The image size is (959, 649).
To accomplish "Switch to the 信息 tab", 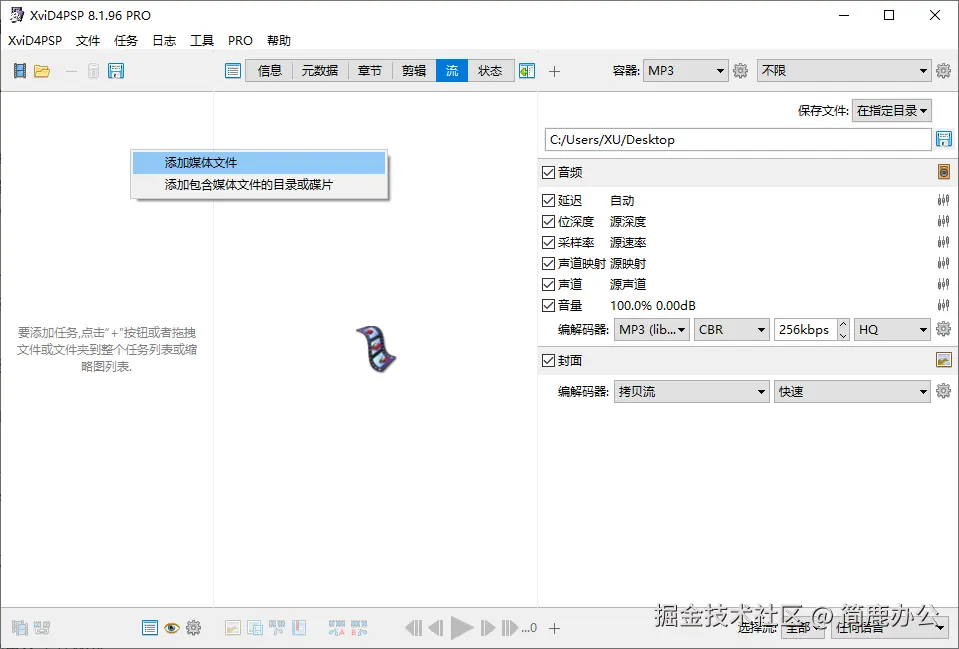I will click(x=269, y=71).
